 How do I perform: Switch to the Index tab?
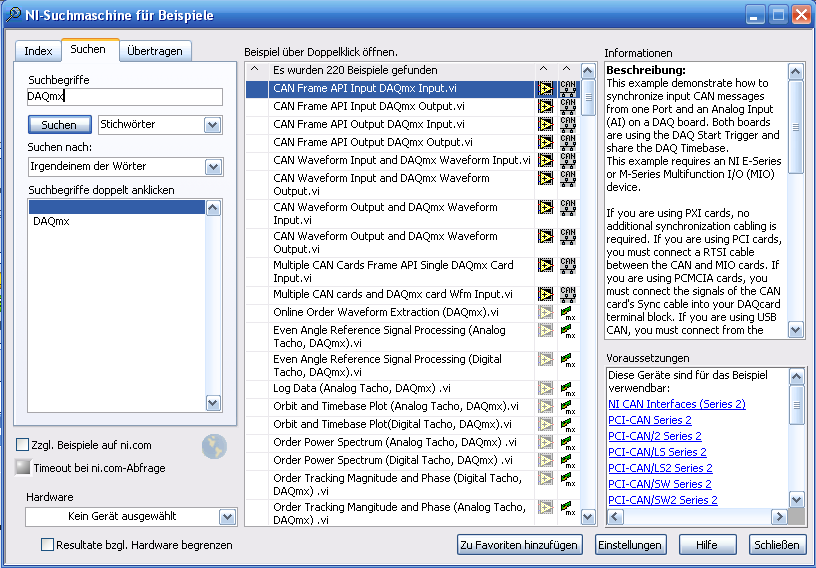pos(38,51)
